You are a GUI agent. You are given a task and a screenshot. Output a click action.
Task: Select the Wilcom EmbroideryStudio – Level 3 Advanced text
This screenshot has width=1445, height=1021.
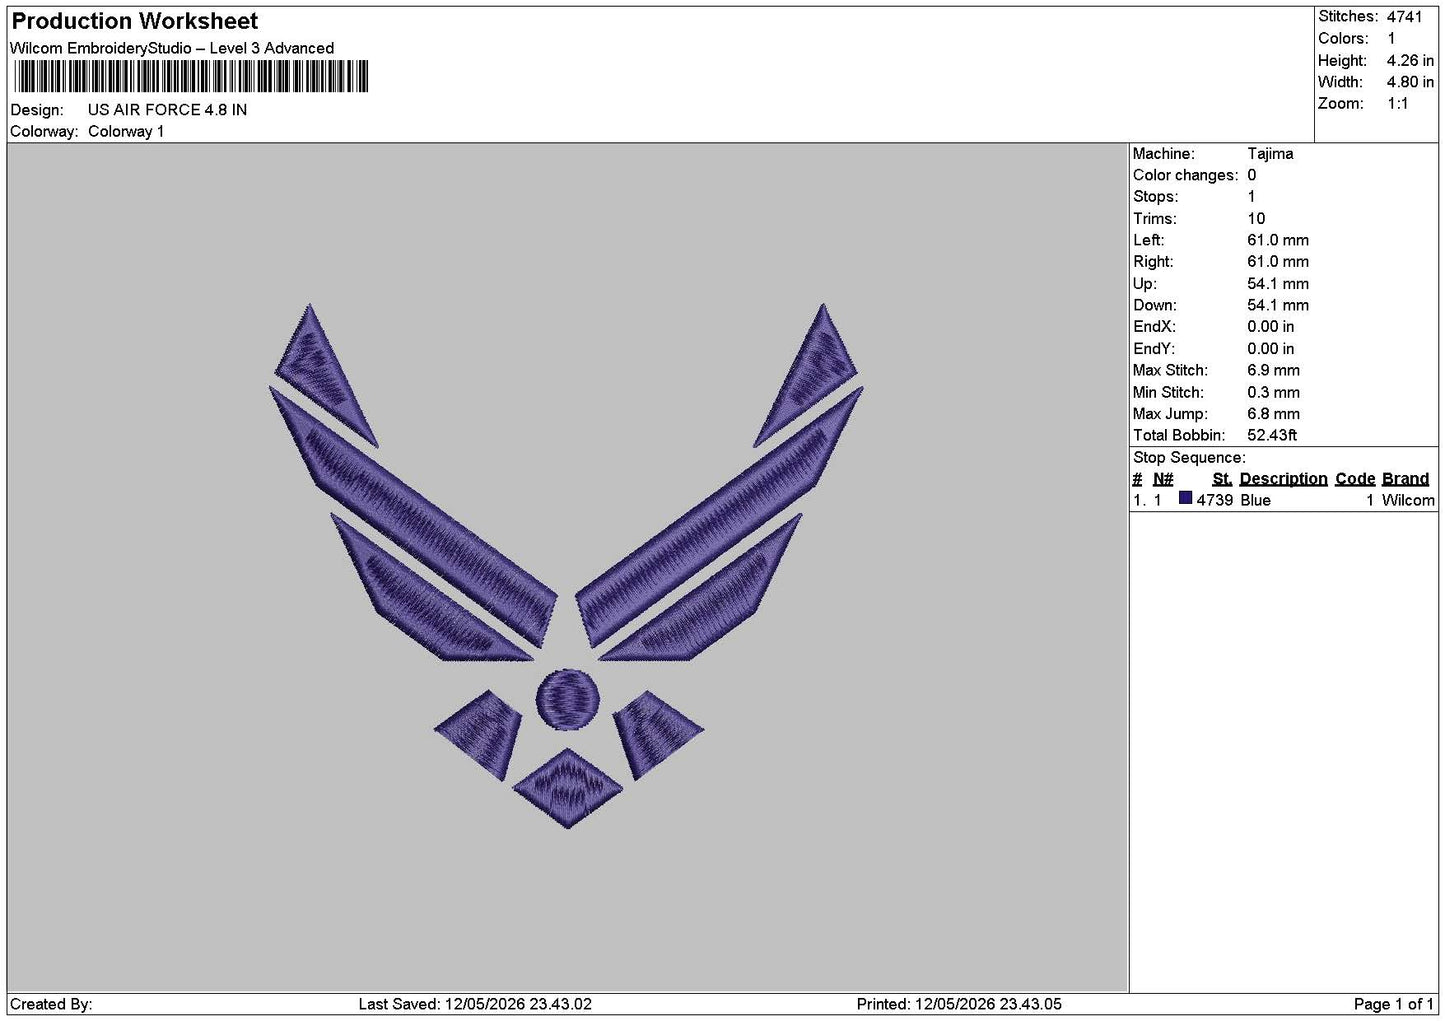coord(172,48)
